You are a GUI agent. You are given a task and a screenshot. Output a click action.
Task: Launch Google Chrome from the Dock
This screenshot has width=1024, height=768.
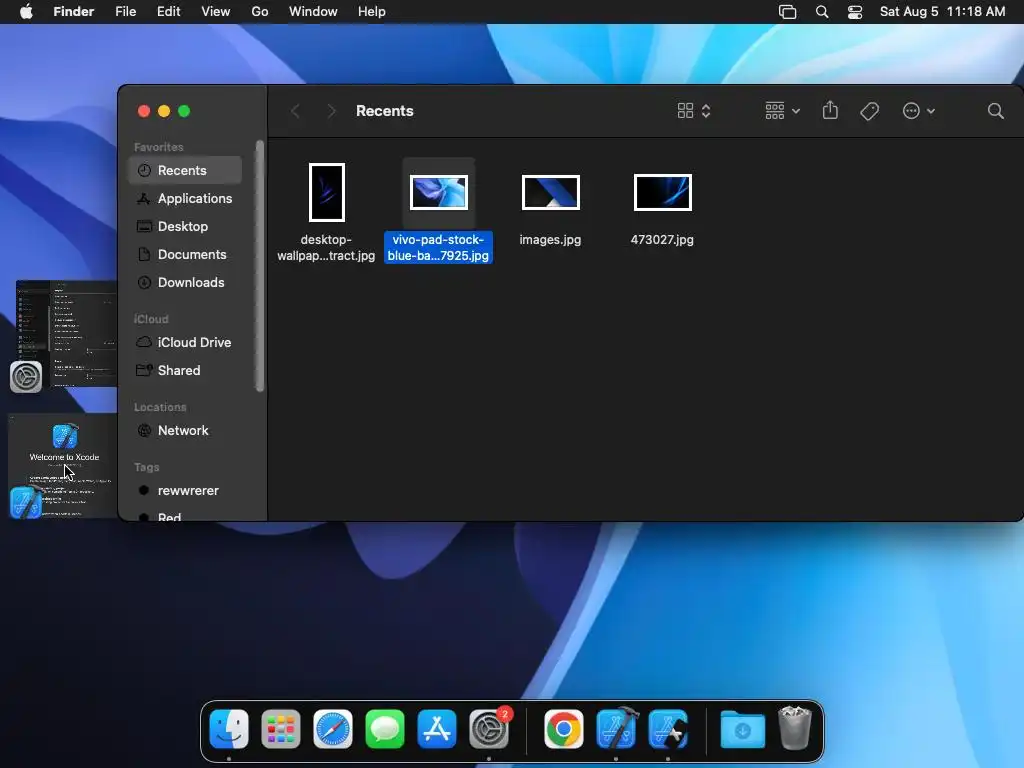(x=564, y=729)
